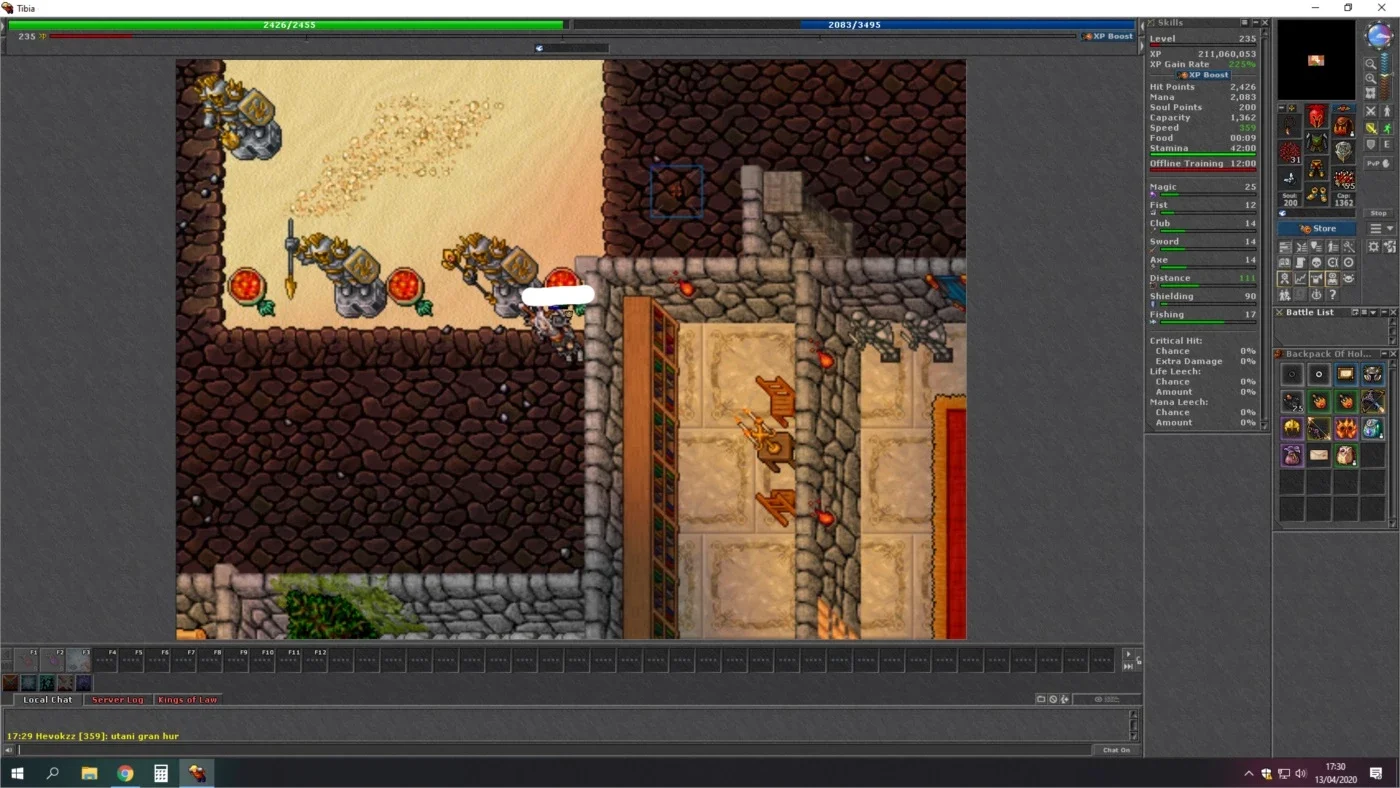The width and height of the screenshot is (1400, 788).
Task: Click the F3 action bar slot
Action: 78,660
